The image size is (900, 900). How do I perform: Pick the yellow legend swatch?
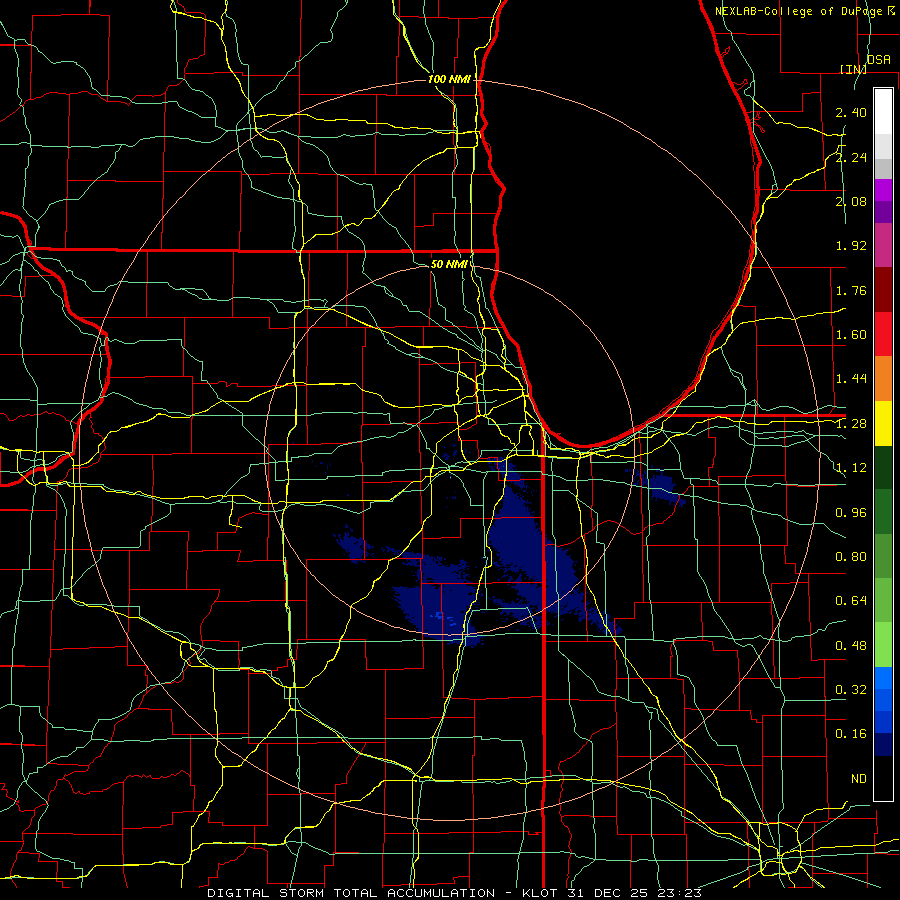click(883, 423)
